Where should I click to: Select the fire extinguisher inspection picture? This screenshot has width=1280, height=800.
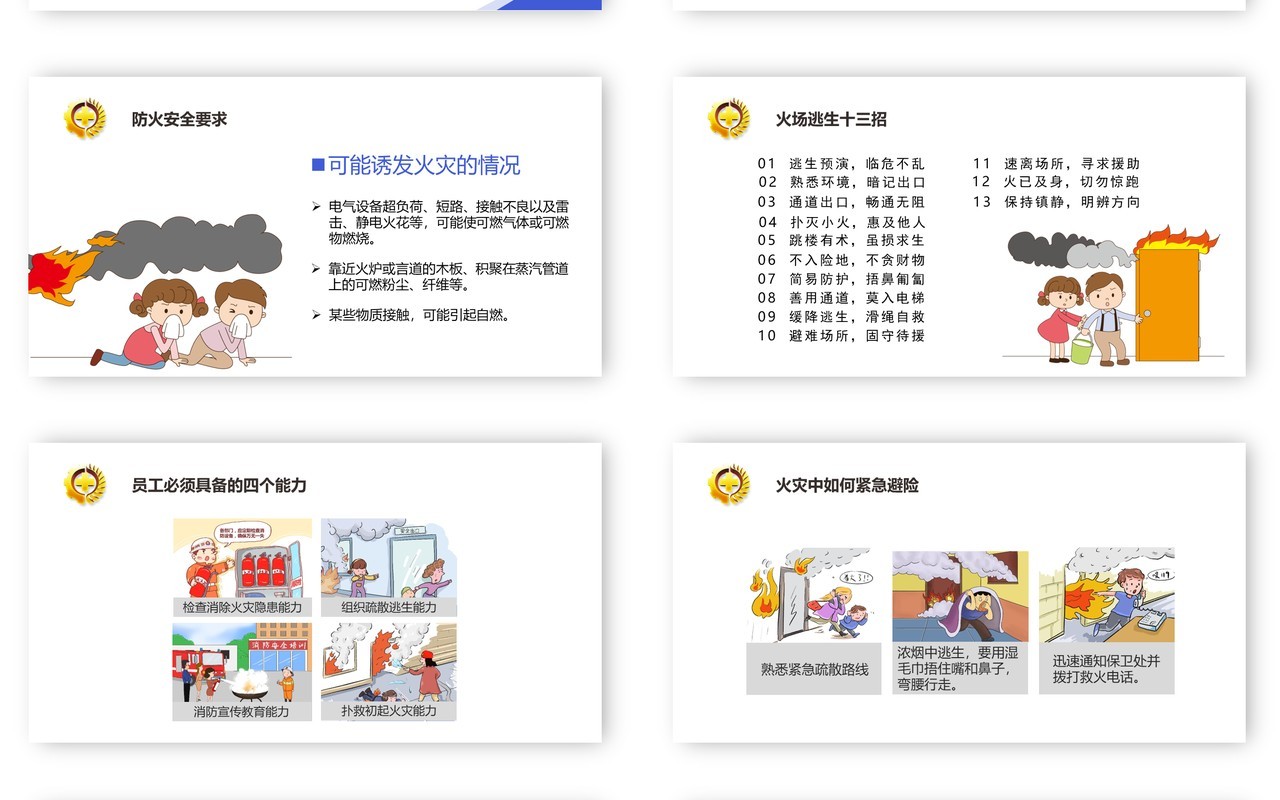pos(242,558)
